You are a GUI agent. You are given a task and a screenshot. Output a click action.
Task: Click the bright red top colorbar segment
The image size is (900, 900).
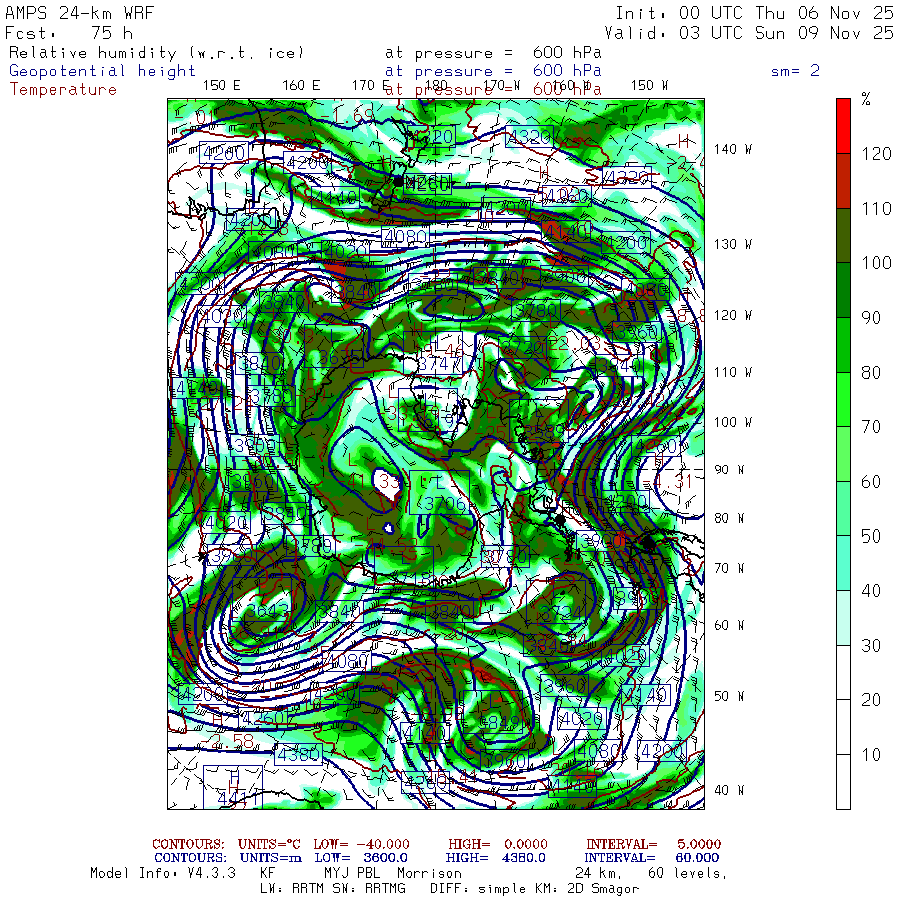[x=843, y=125]
